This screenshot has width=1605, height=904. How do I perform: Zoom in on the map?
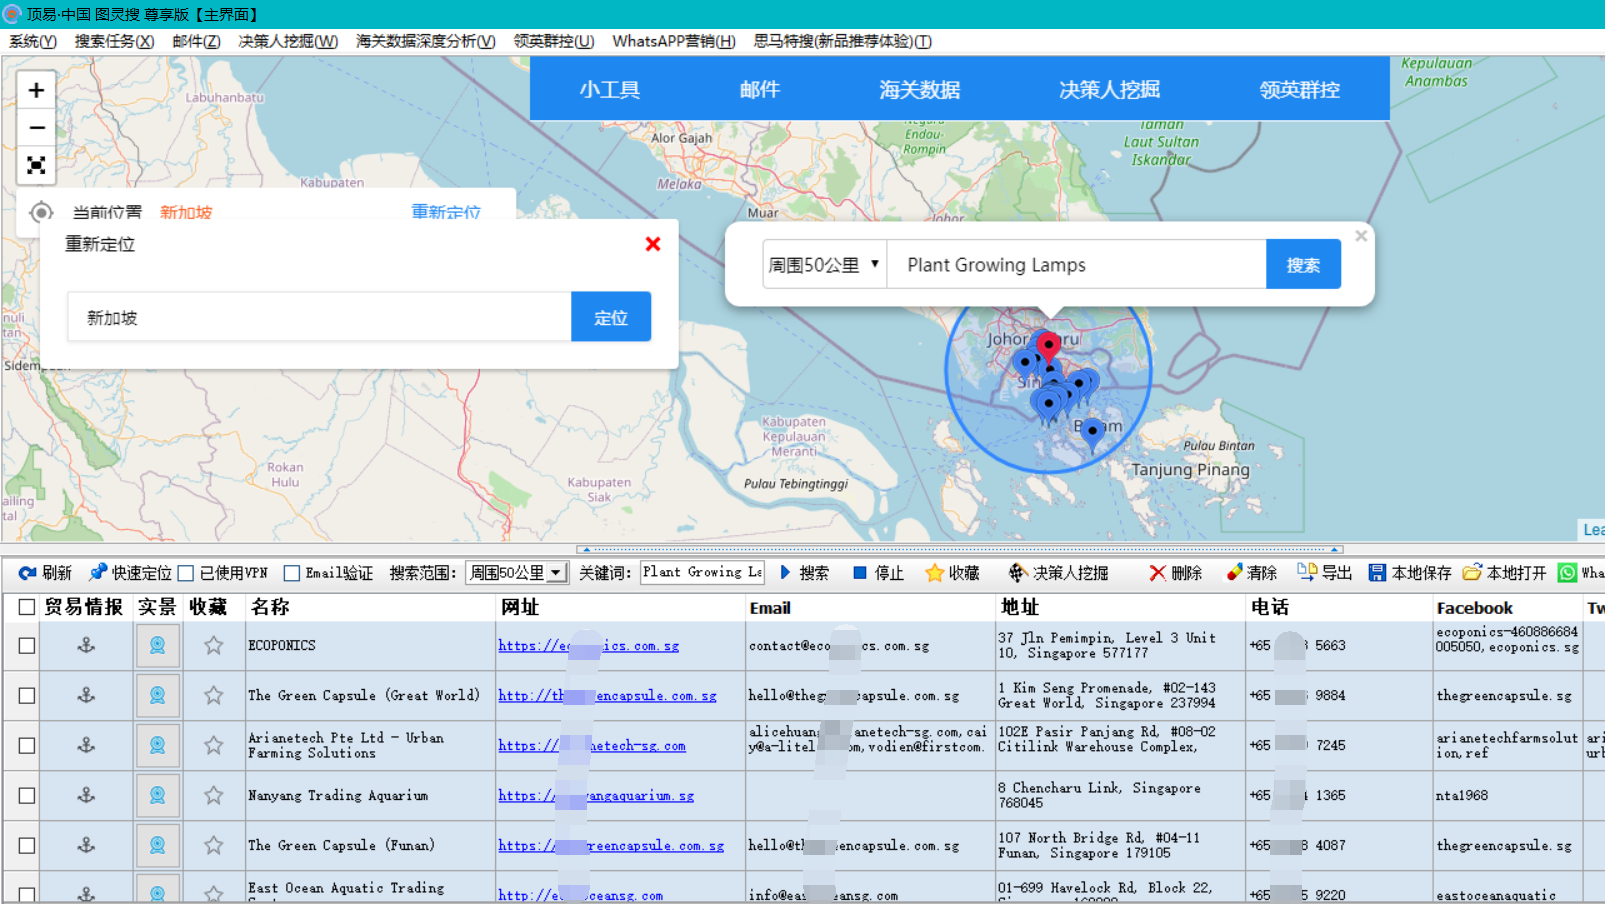click(x=36, y=90)
